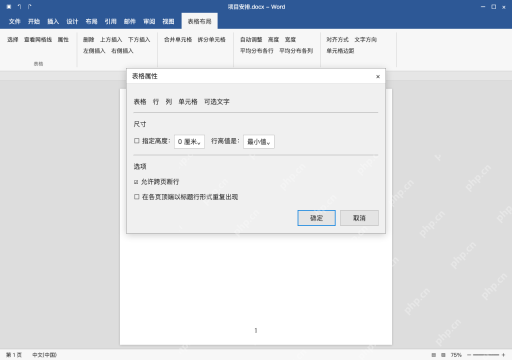Open the 删除 ribbon dropdown
This screenshot has height=360, width=512.
coord(88,40)
